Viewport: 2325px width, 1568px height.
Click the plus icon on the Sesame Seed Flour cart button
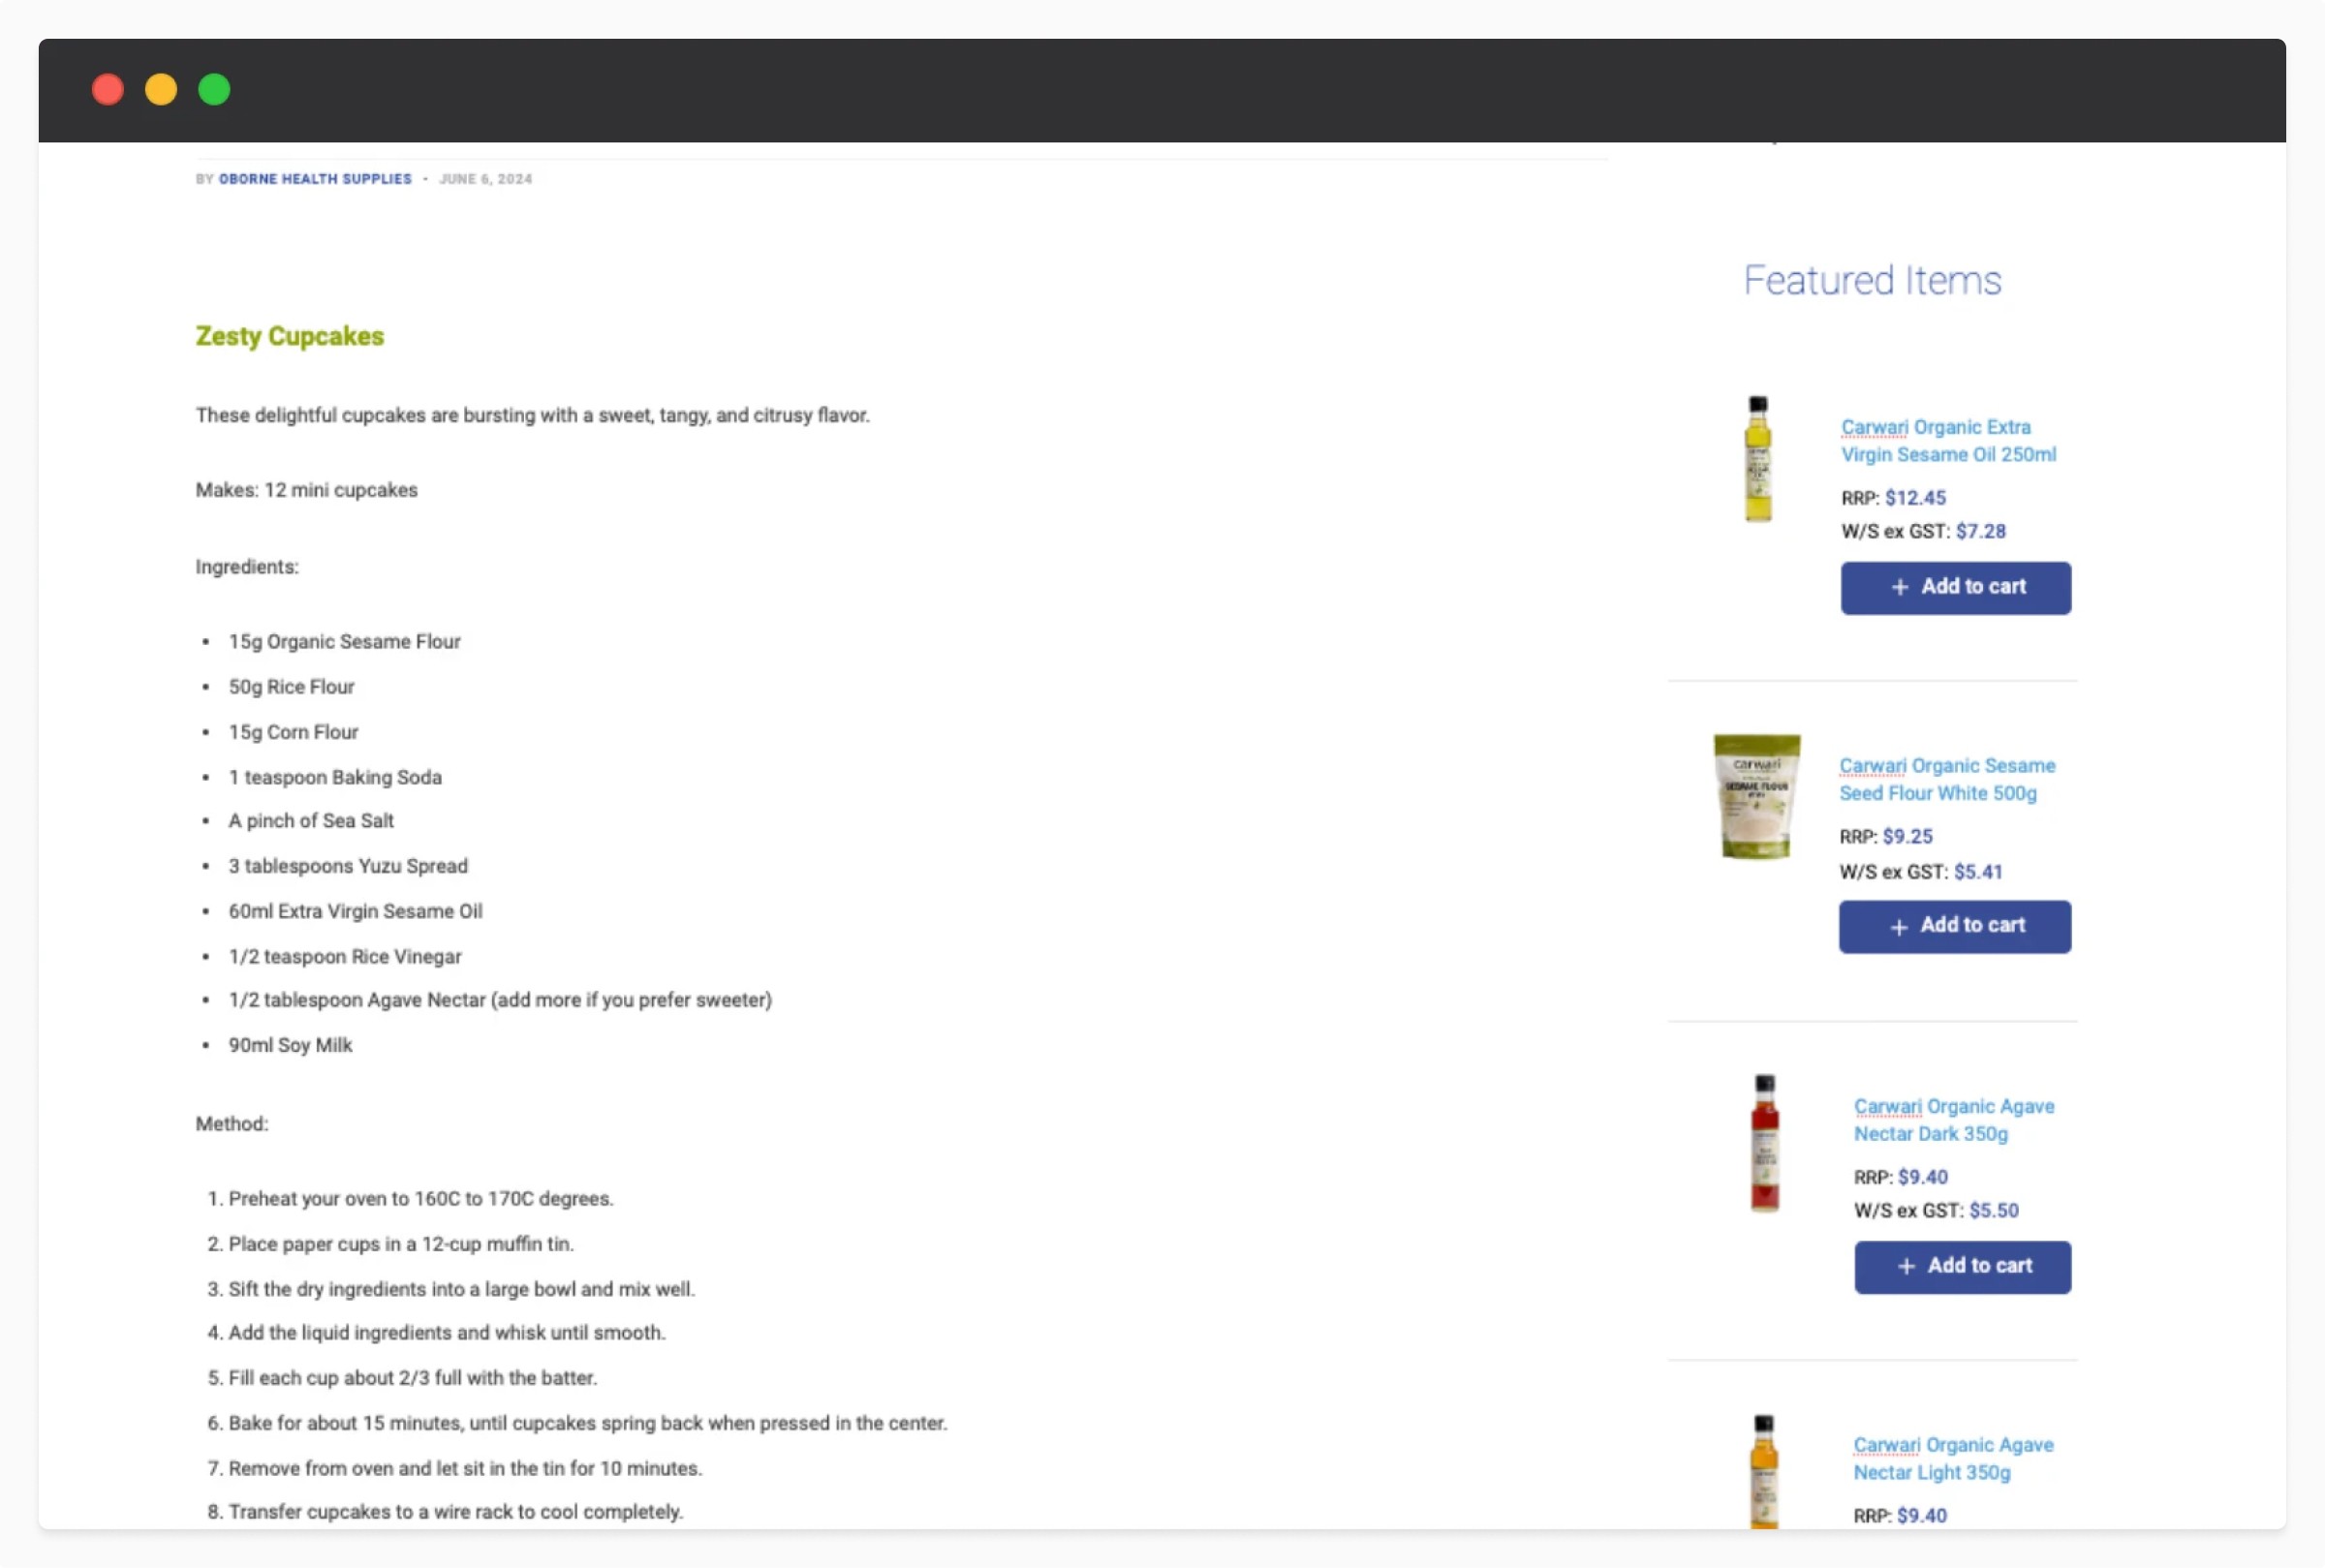pos(1898,927)
